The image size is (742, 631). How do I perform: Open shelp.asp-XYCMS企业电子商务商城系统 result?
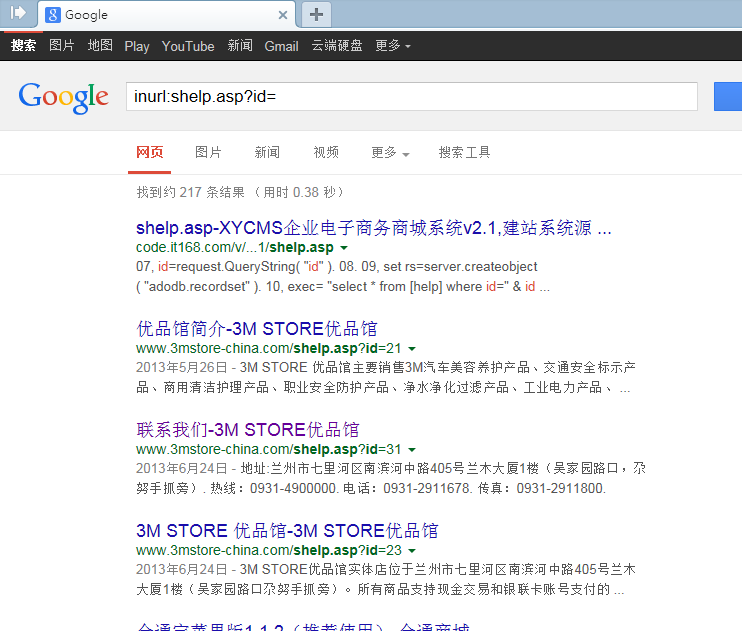pyautogui.click(x=373, y=228)
